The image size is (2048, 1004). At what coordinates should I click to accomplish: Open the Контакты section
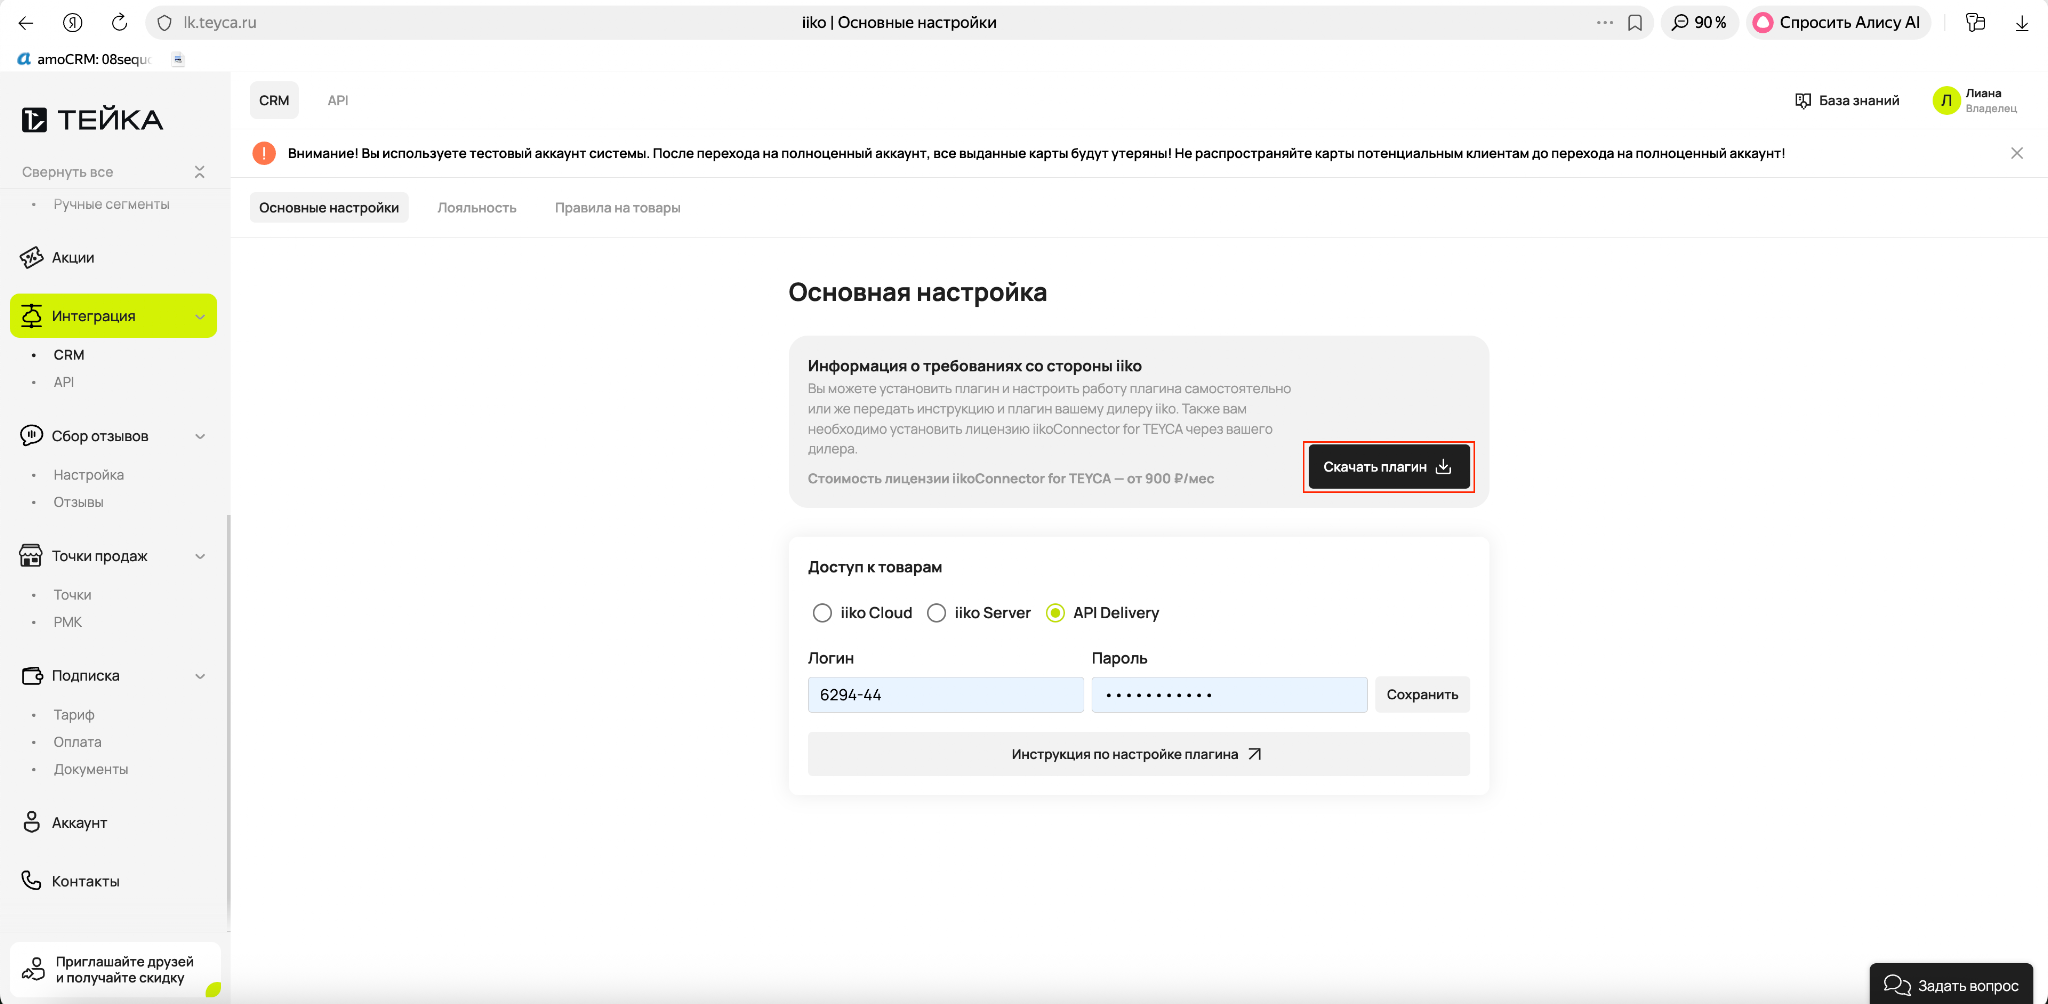tap(72, 881)
